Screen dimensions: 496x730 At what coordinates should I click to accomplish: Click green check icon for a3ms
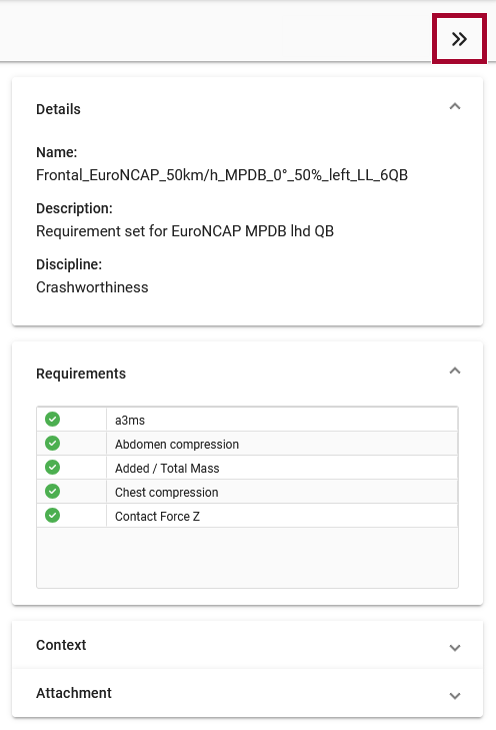tap(53, 419)
